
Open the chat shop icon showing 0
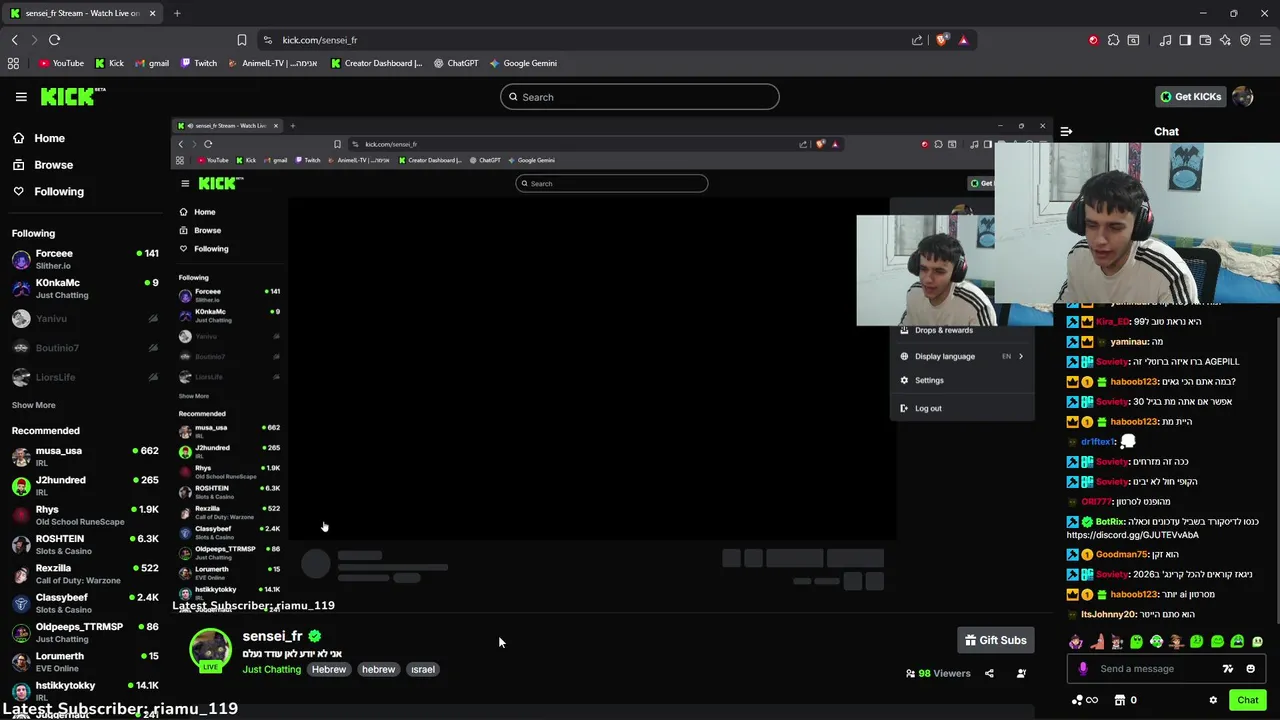pyautogui.click(x=1126, y=700)
